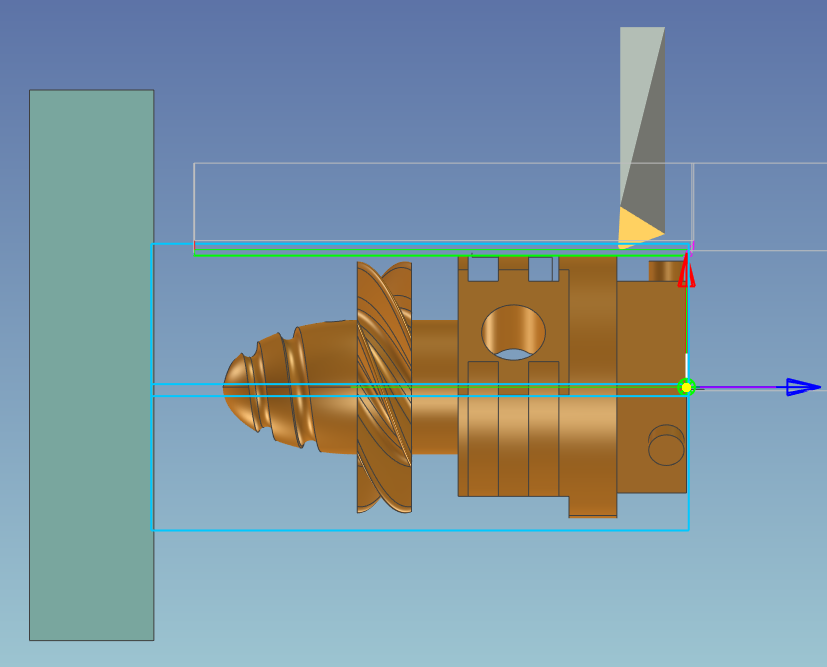Click the bottom edge of cyan stock boundary
Screen dimensions: 827x667
coord(420,530)
